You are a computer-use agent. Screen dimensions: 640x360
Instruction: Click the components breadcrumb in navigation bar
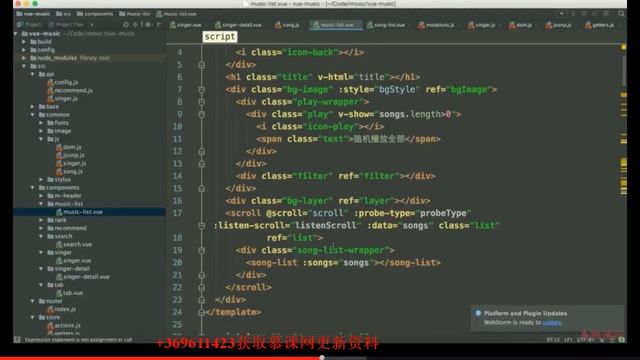tap(95, 14)
